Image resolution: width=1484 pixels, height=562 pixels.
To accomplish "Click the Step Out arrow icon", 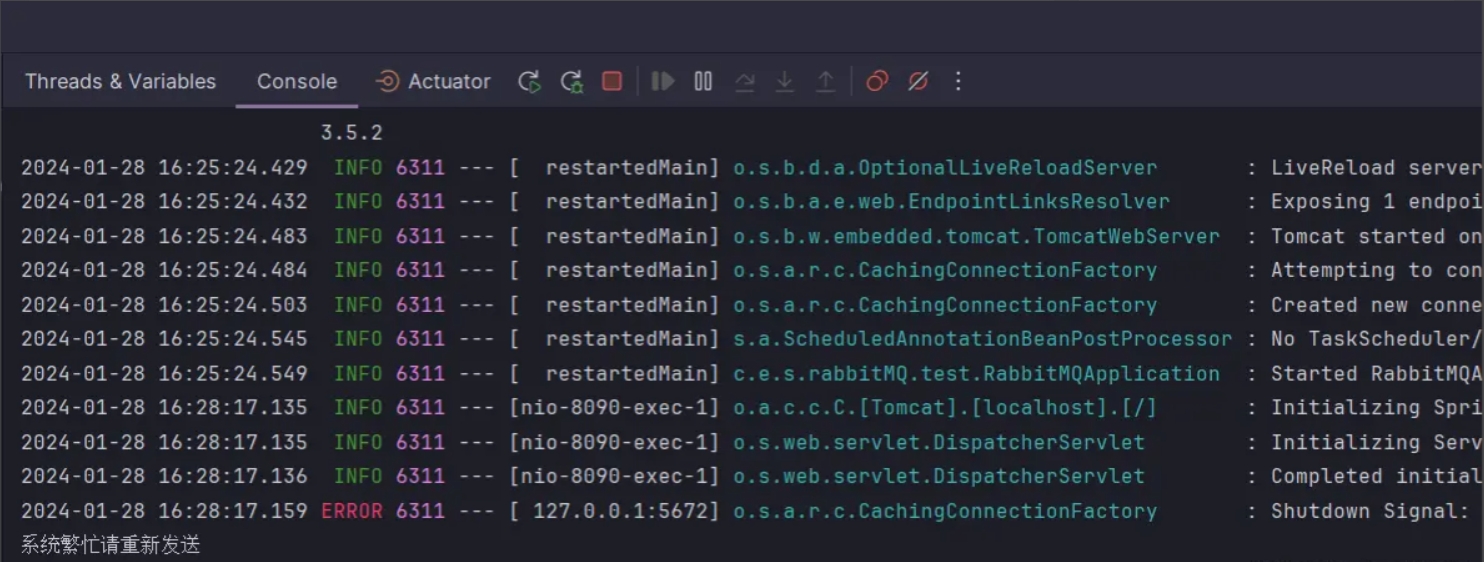I will (x=825, y=82).
